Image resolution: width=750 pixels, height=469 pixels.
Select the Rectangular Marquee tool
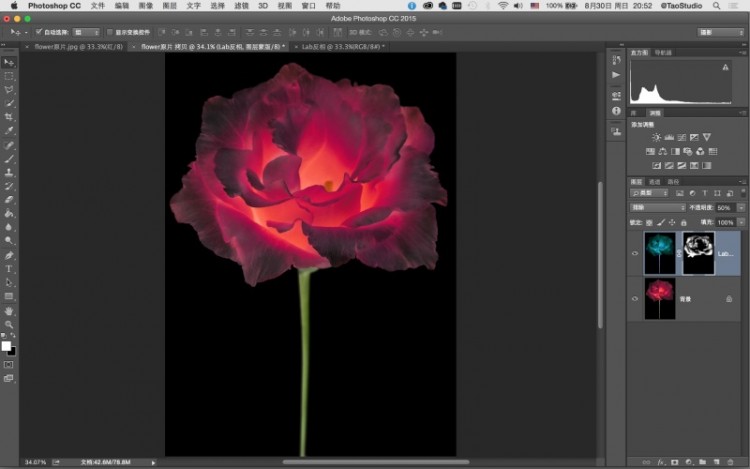(9, 76)
